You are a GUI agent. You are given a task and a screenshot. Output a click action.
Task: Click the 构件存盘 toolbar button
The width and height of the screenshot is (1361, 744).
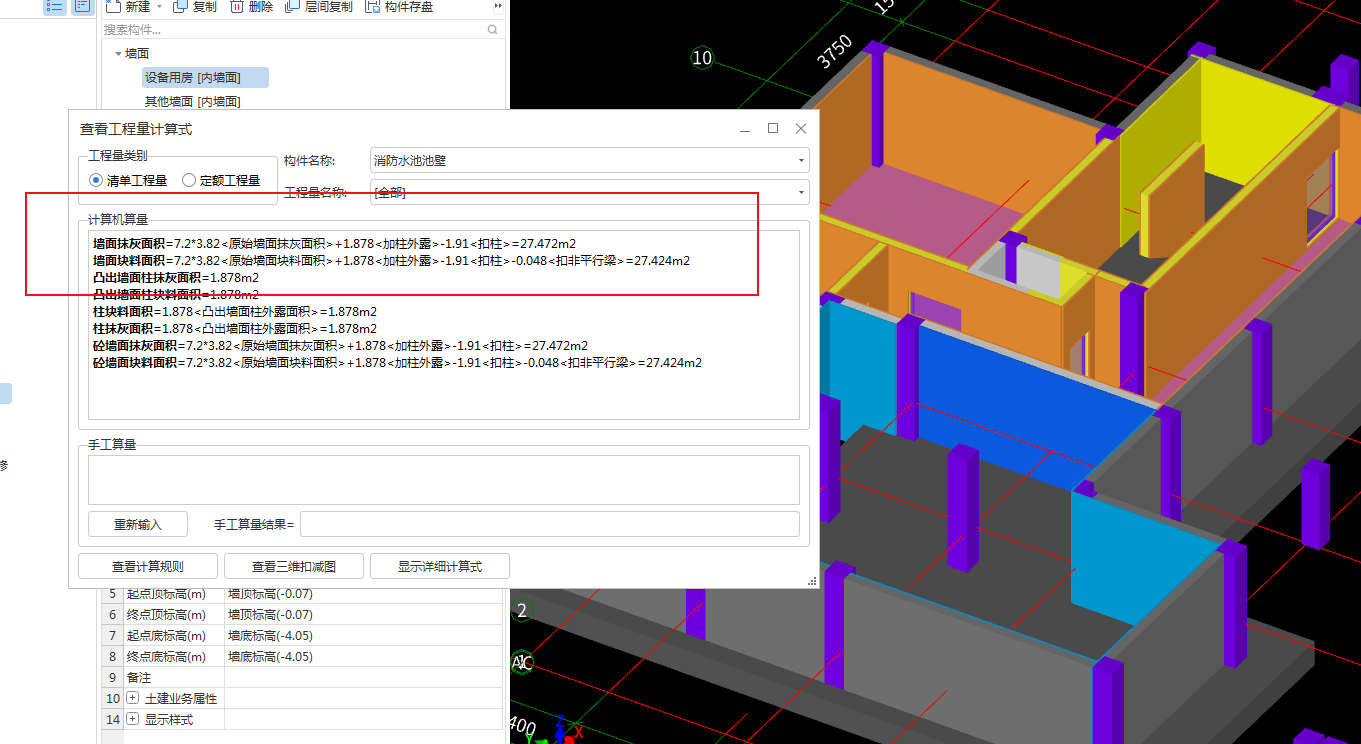tap(399, 6)
